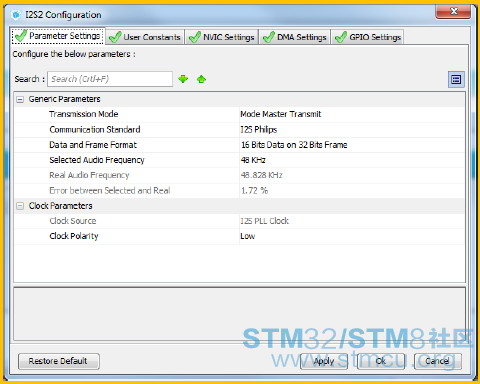The width and height of the screenshot is (480, 384).
Task: Open the GPIO Settings tab
Action: tap(368, 37)
